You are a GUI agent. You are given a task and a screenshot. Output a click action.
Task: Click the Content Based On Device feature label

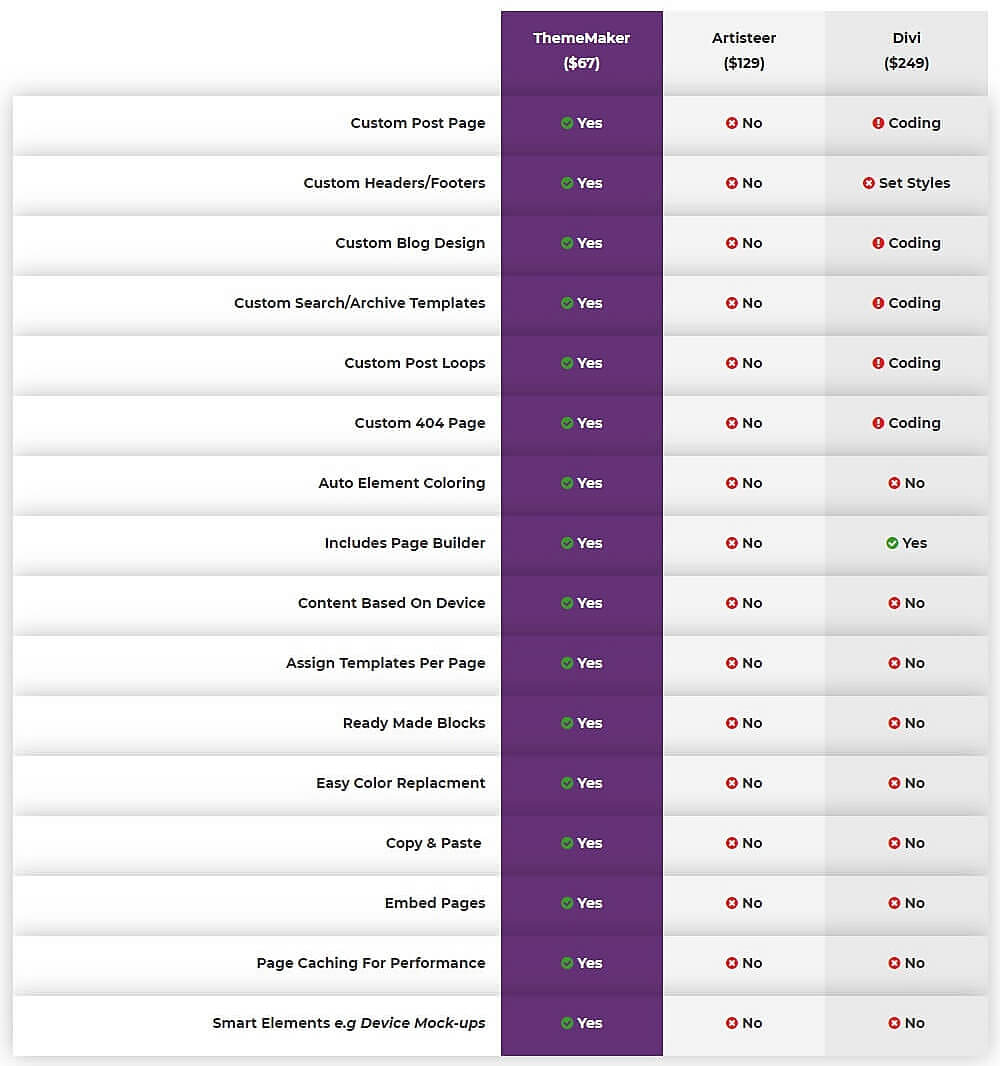(x=392, y=603)
